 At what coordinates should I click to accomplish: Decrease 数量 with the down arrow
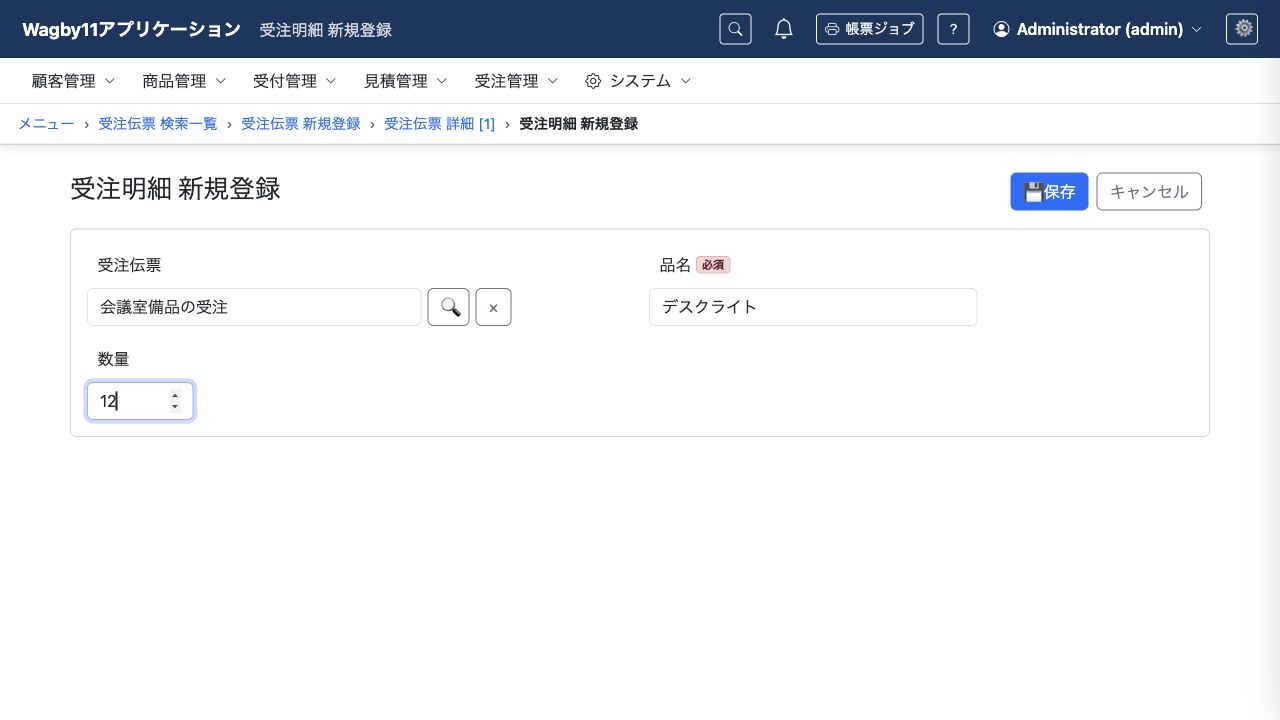point(175,407)
